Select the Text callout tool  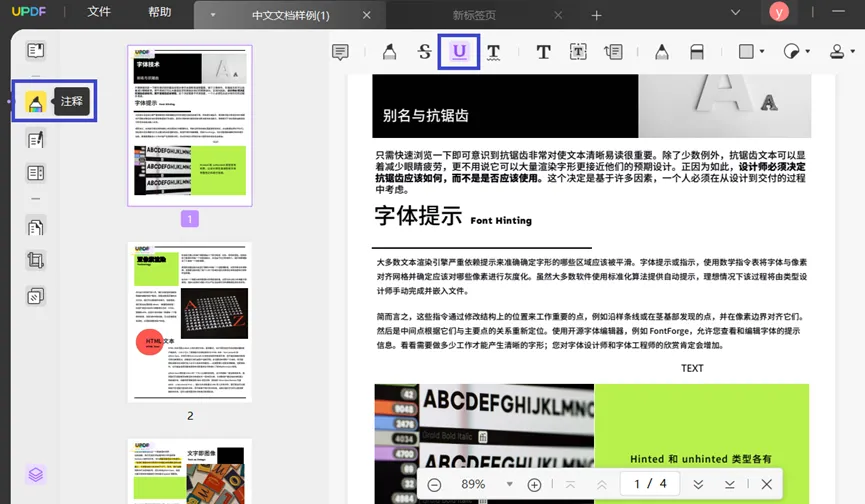coord(613,52)
